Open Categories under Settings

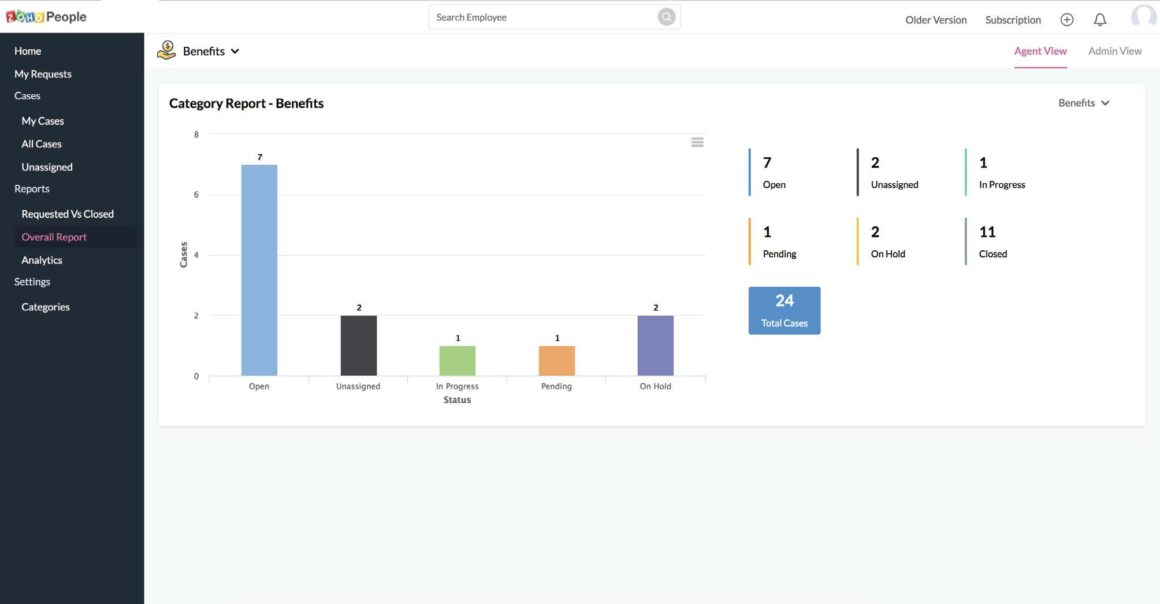coord(46,307)
